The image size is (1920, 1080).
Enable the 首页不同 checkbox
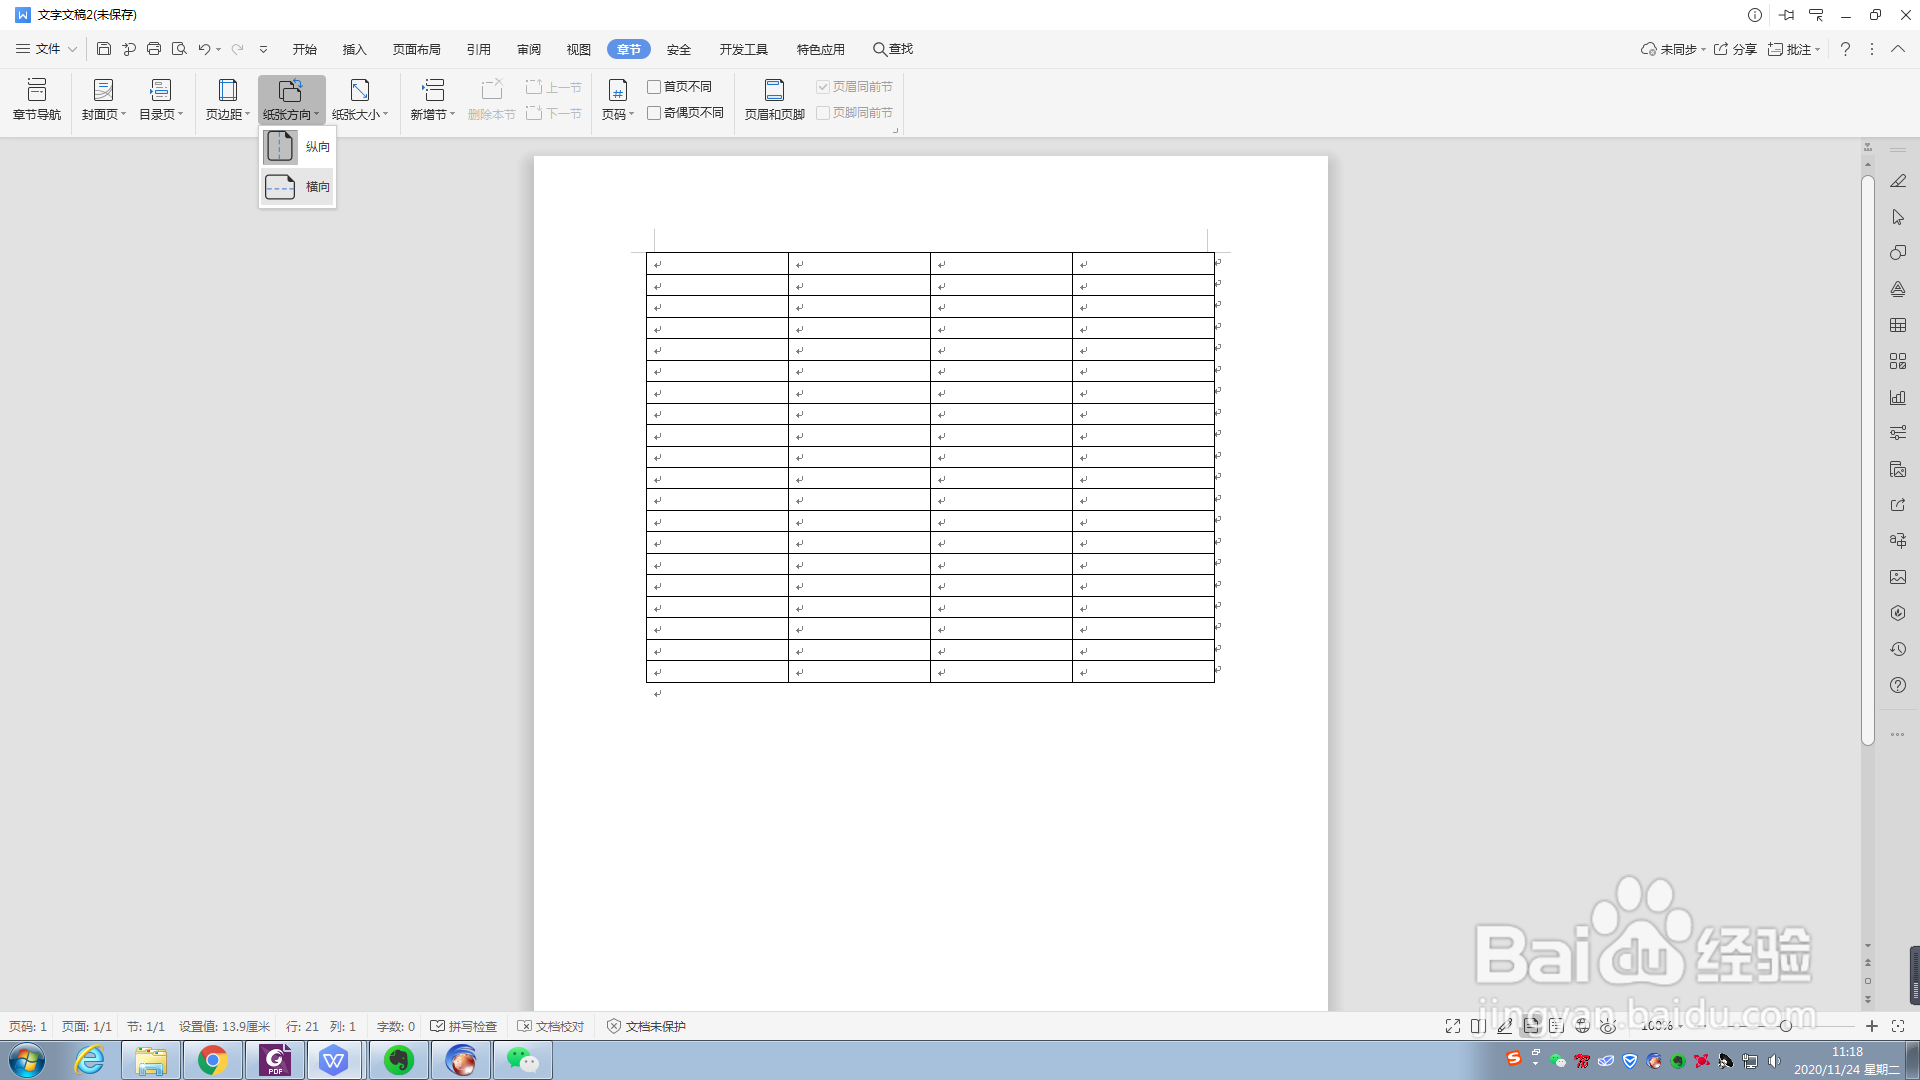tap(654, 87)
